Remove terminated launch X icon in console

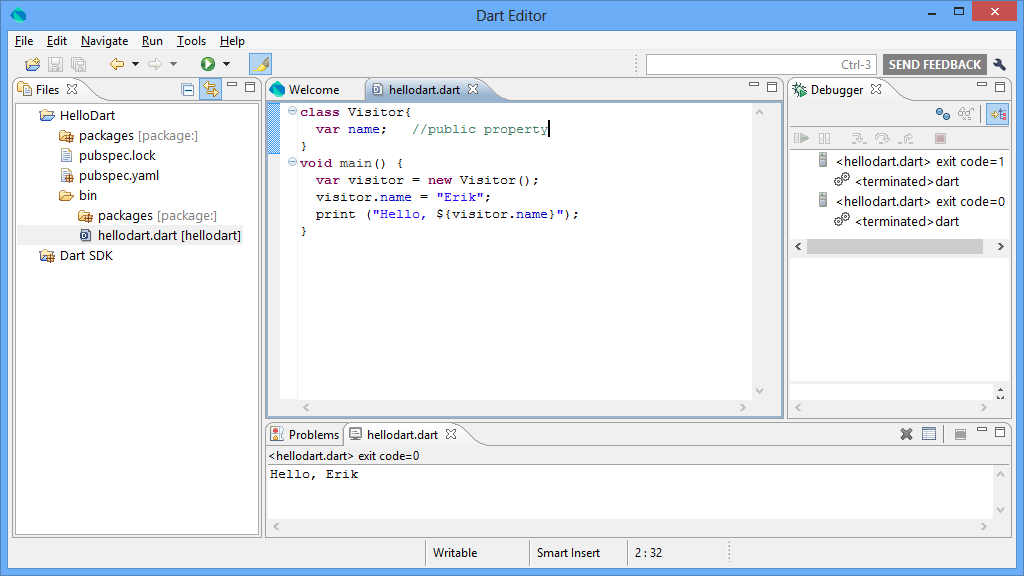coord(906,434)
